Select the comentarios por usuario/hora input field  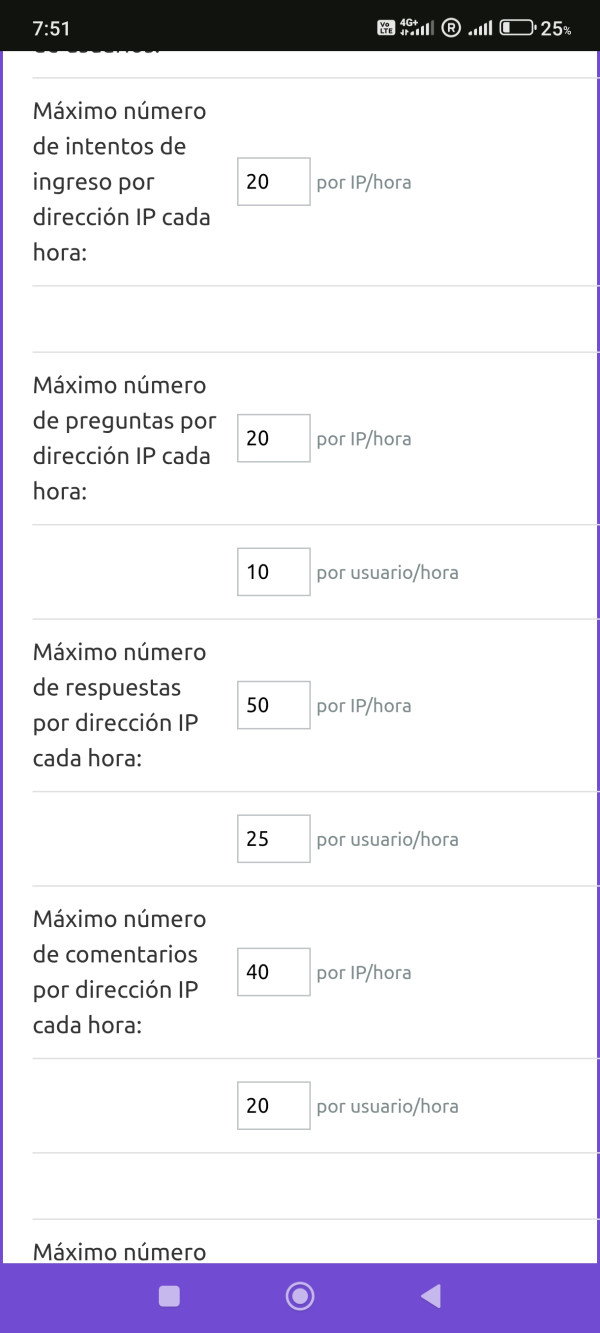point(273,1106)
